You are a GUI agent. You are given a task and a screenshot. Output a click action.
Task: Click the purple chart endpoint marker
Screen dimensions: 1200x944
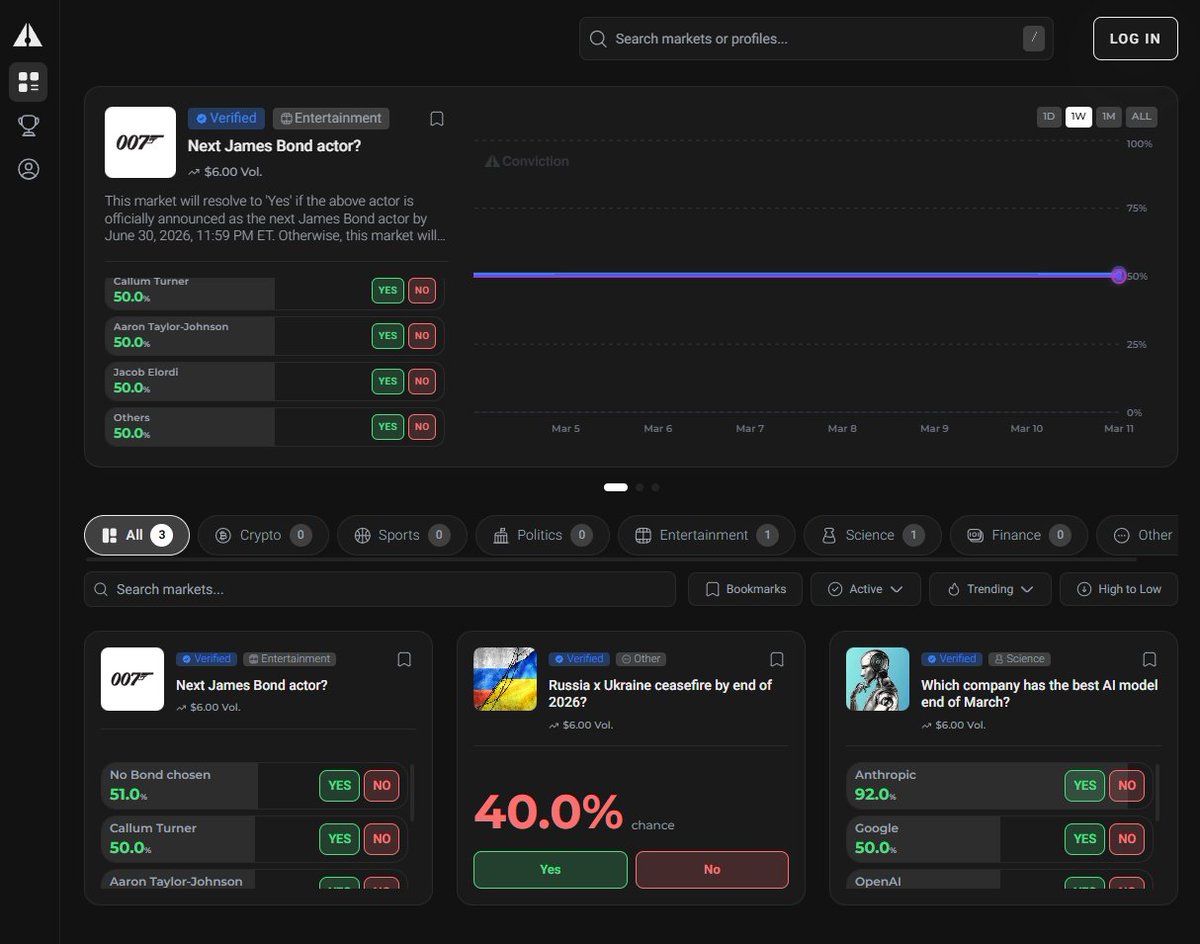point(1118,275)
